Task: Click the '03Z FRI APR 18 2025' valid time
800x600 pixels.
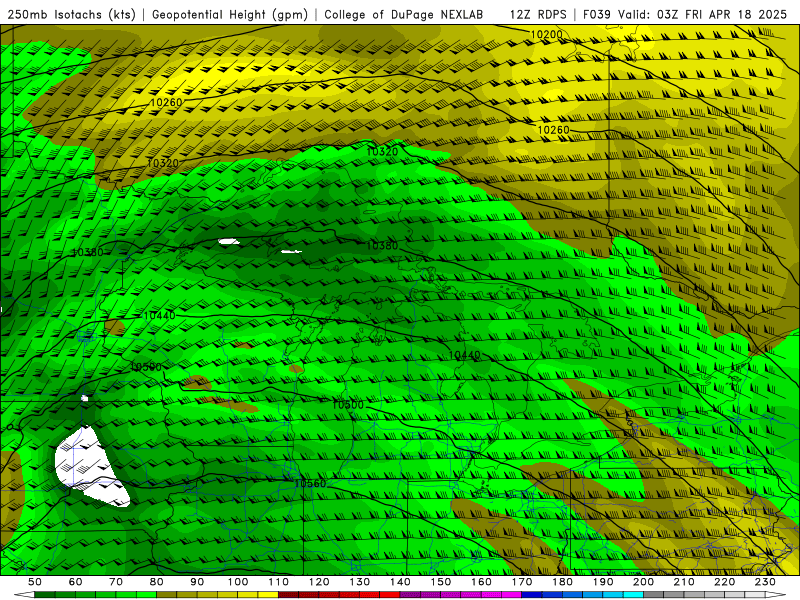Action: (722, 15)
